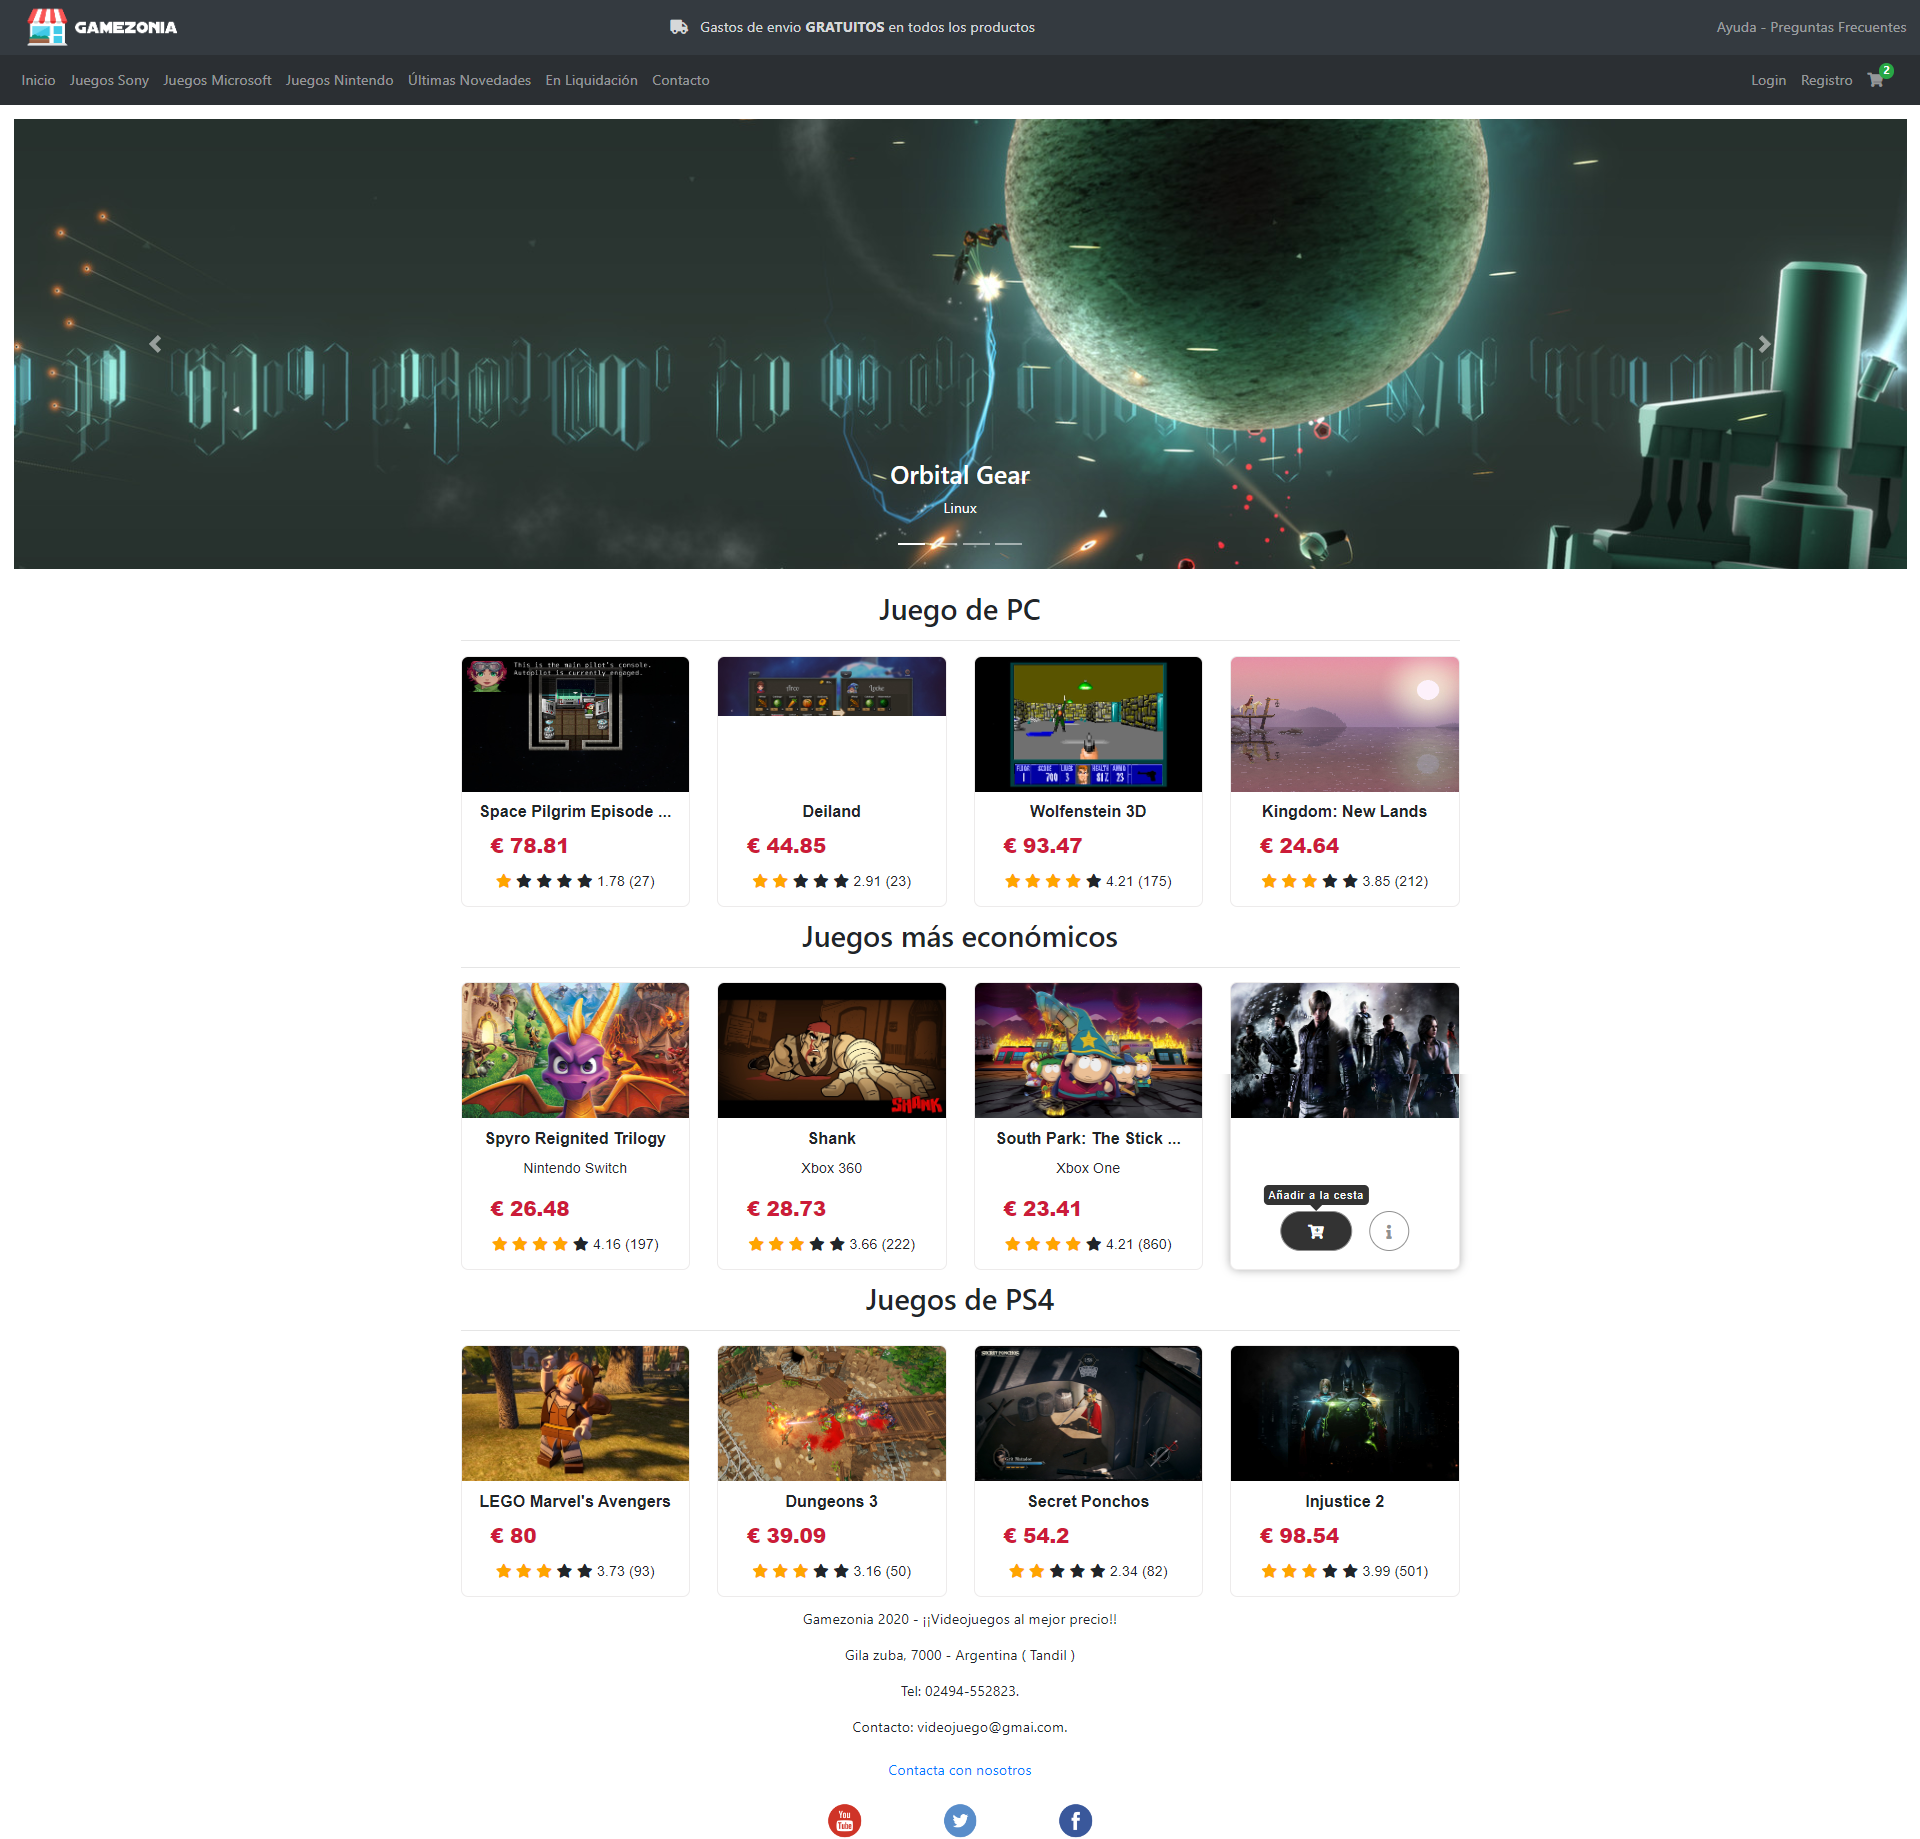This screenshot has height=1839, width=1920.
Task: Select the third carousel slide indicator
Action: pos(976,543)
